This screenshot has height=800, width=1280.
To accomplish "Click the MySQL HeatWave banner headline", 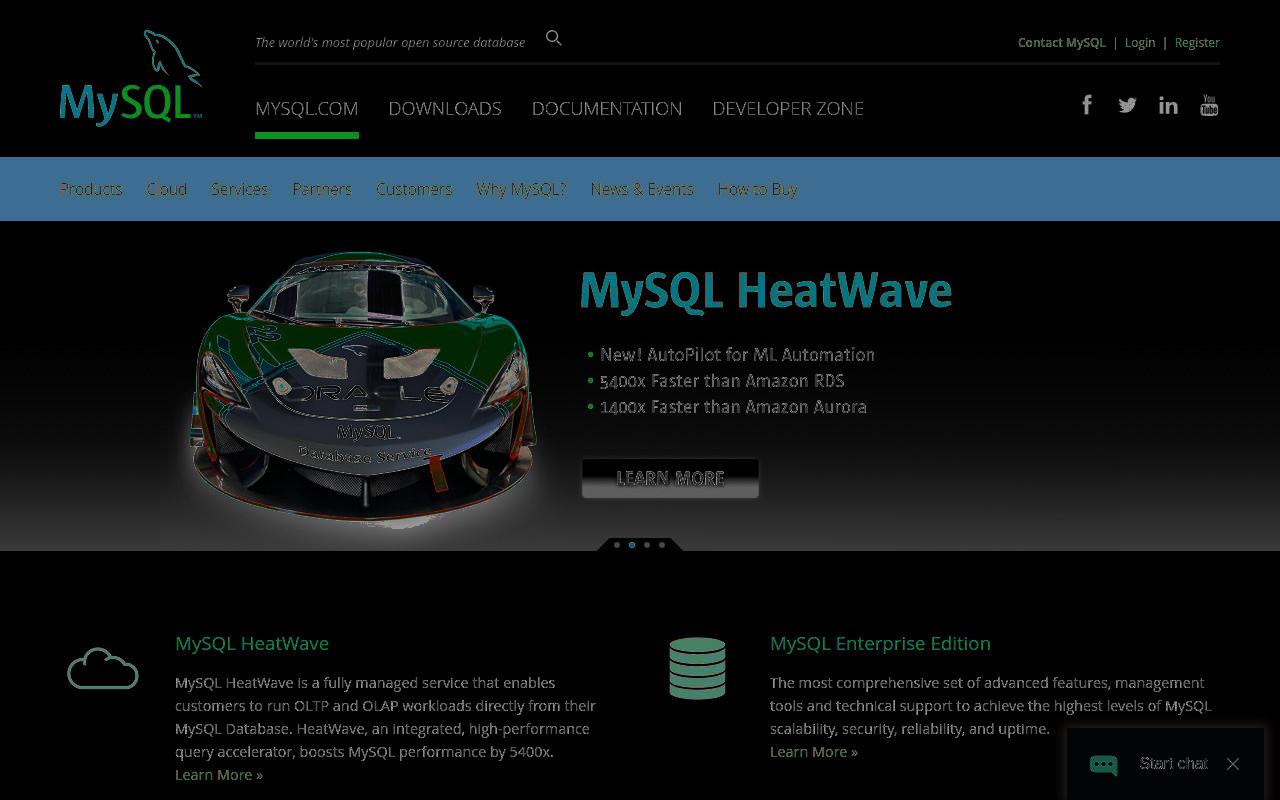I will pyautogui.click(x=766, y=292).
